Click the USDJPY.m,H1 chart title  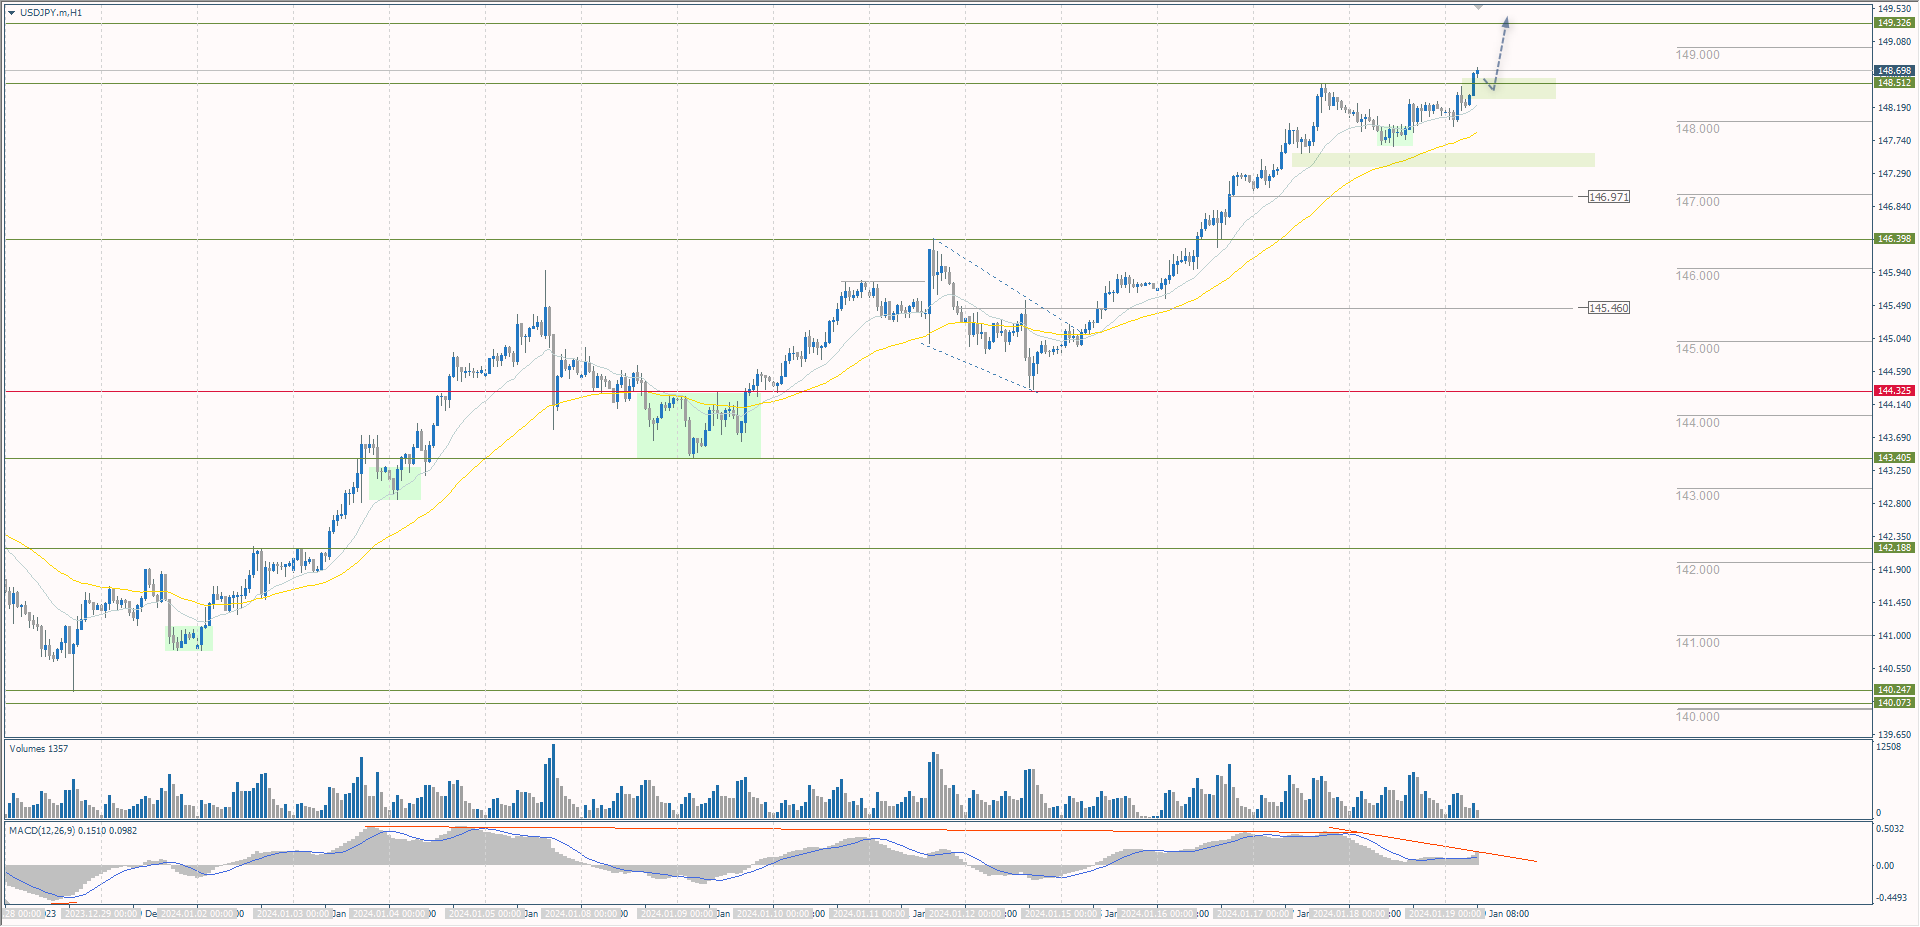(51, 13)
